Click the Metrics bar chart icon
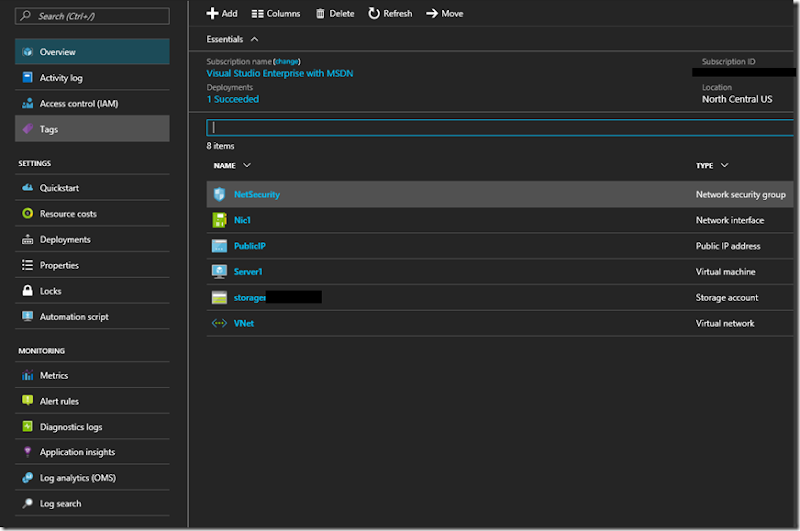 (x=28, y=375)
